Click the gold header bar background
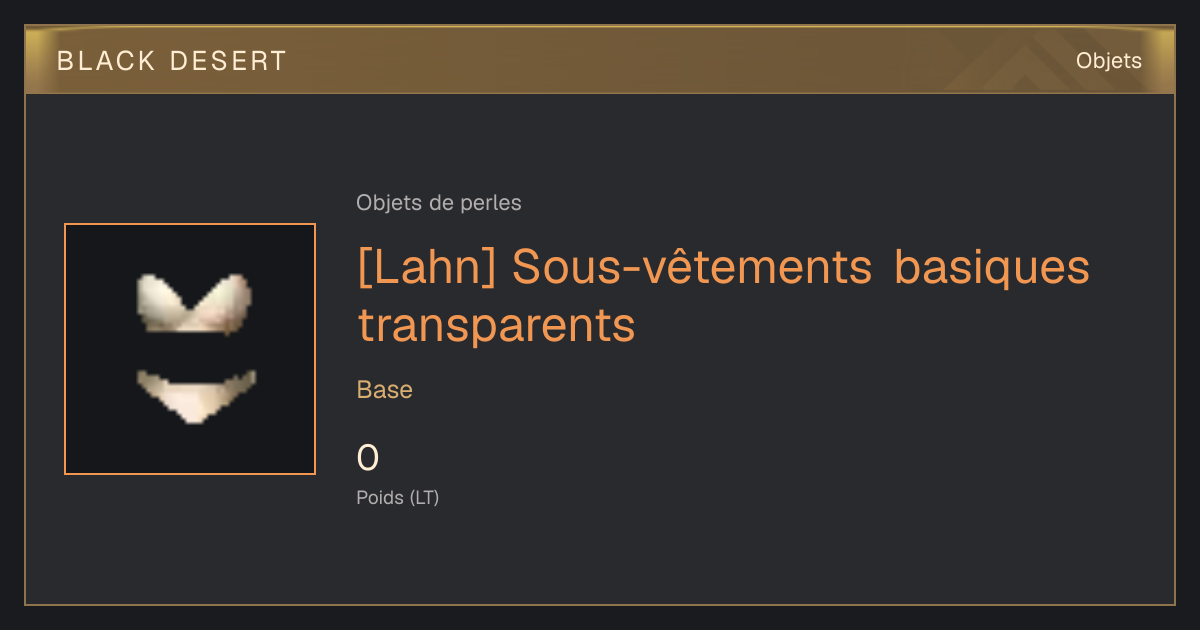The width and height of the screenshot is (1200, 630). click(600, 61)
